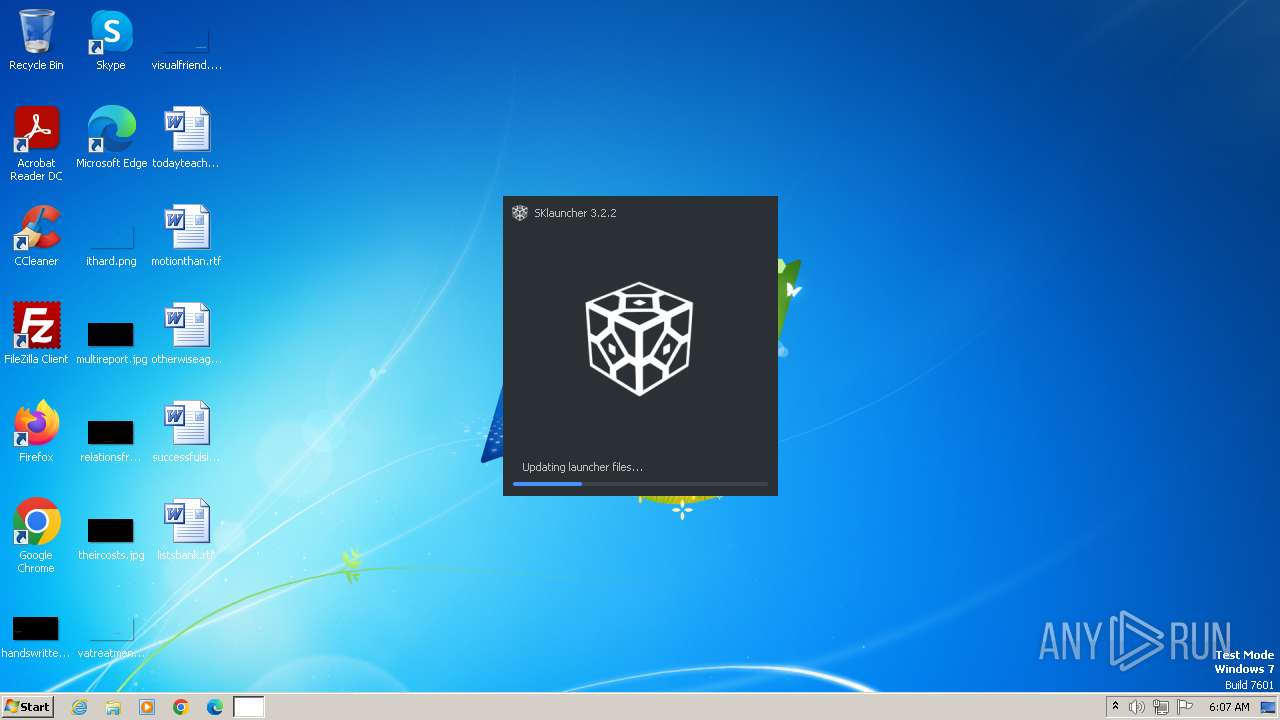Open media player from the taskbar
The height and width of the screenshot is (720, 1280).
coord(147,707)
